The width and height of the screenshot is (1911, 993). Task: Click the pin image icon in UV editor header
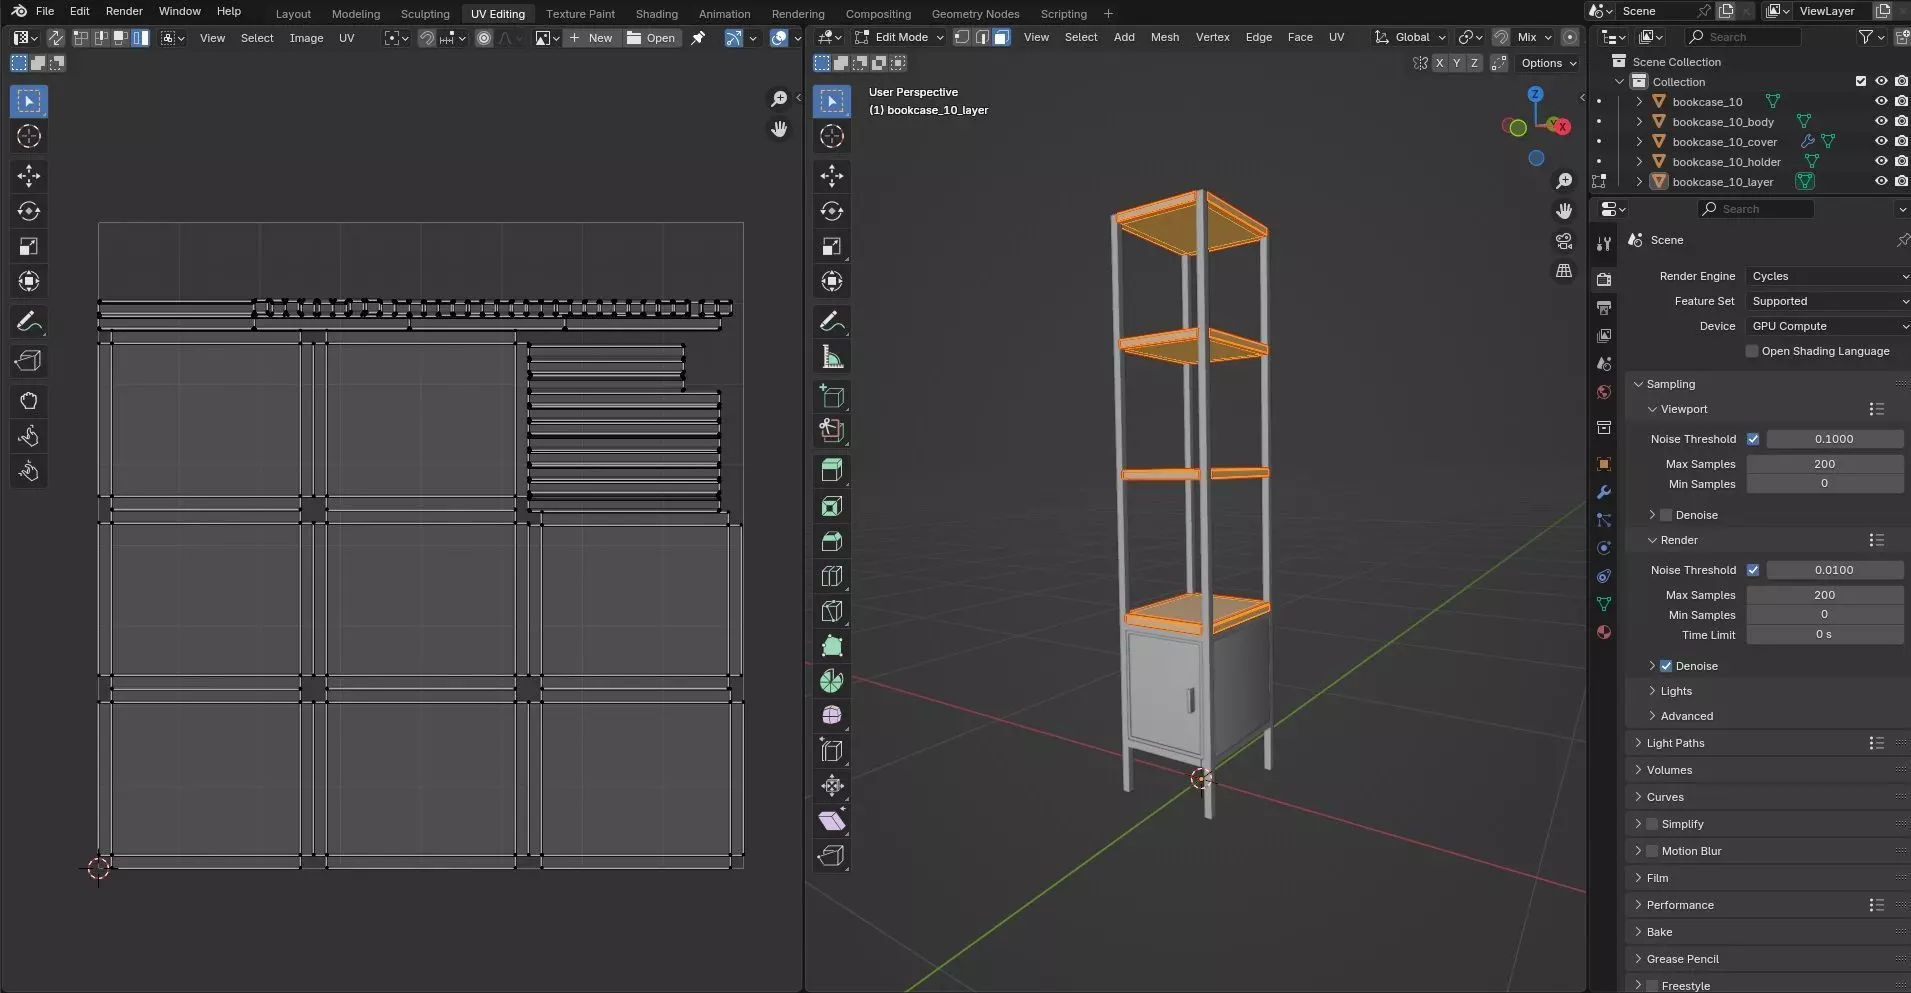pos(698,38)
